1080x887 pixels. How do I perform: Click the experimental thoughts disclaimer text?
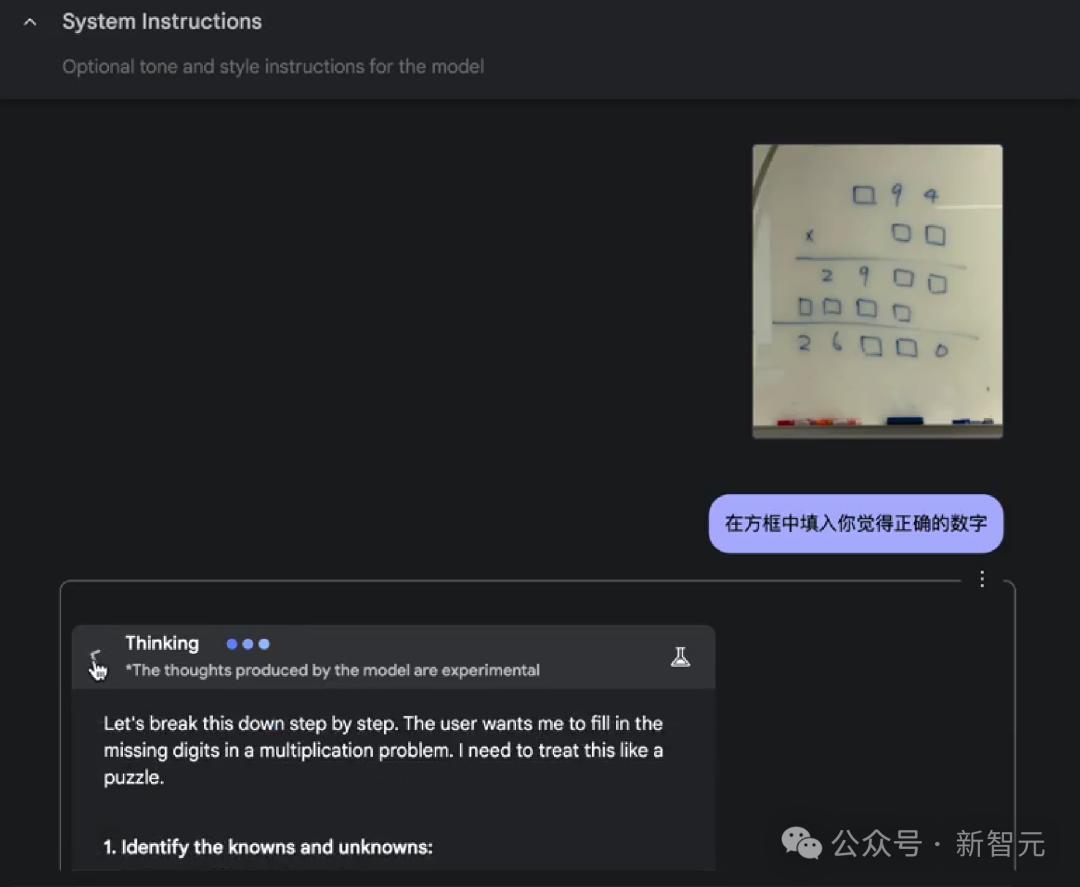pos(332,670)
